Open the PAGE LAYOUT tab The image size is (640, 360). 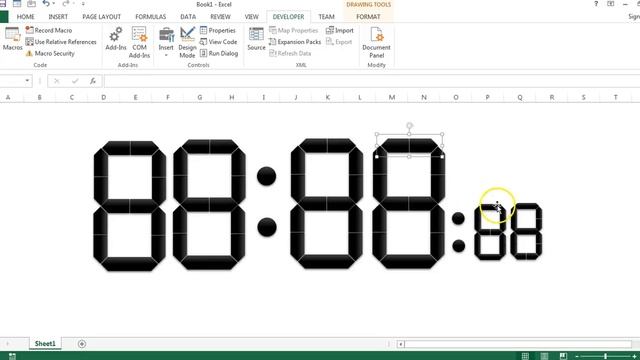coord(102,17)
